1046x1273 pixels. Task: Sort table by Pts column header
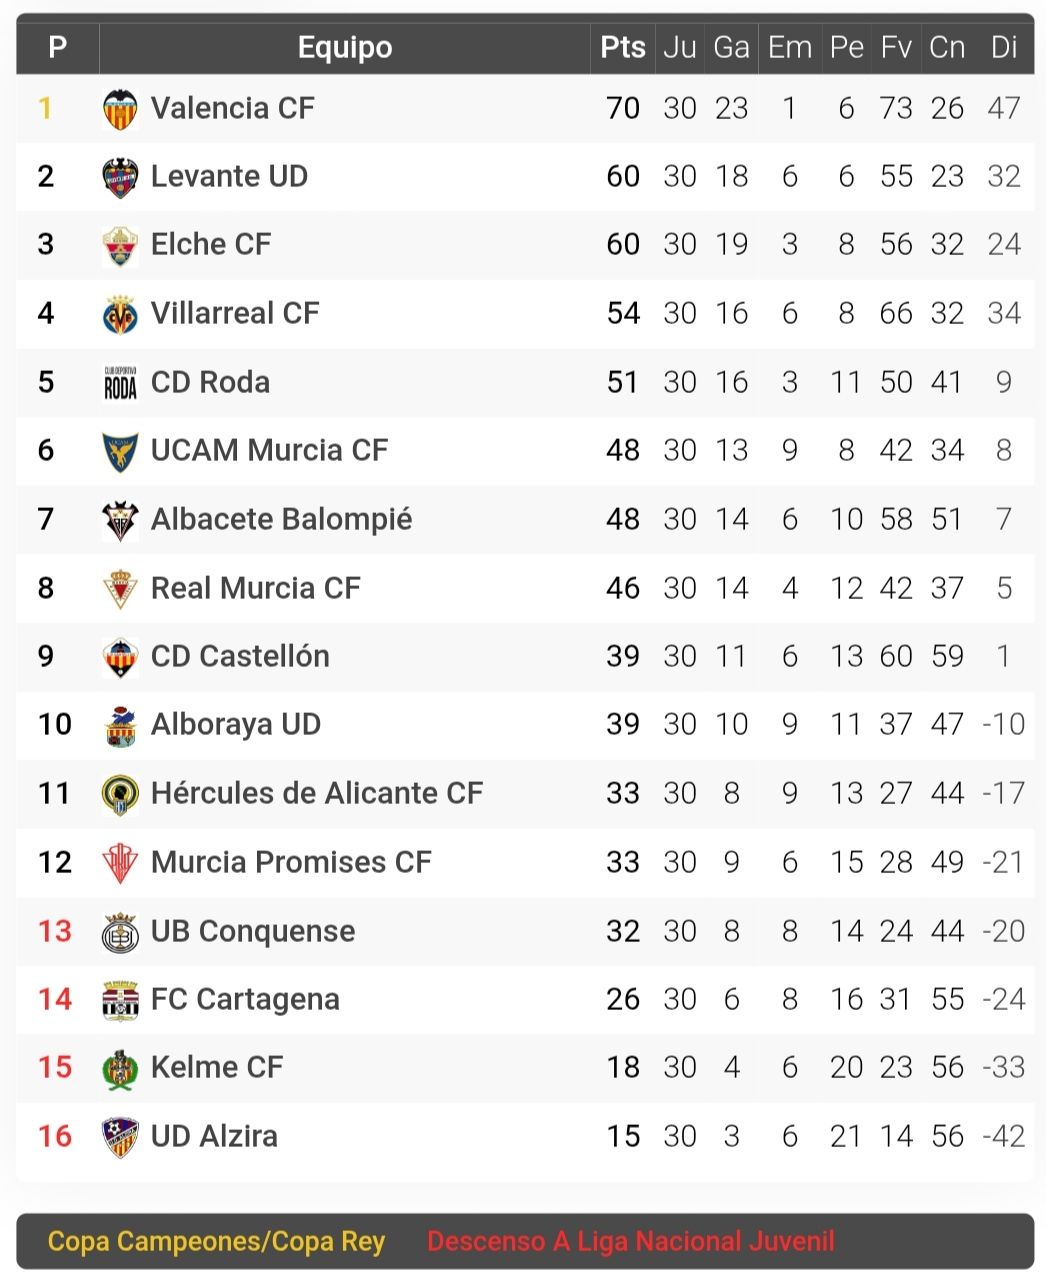coord(623,47)
